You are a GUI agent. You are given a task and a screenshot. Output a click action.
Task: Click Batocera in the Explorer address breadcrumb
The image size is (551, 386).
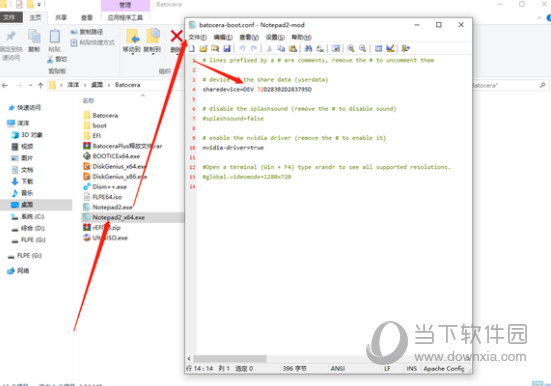(x=128, y=85)
